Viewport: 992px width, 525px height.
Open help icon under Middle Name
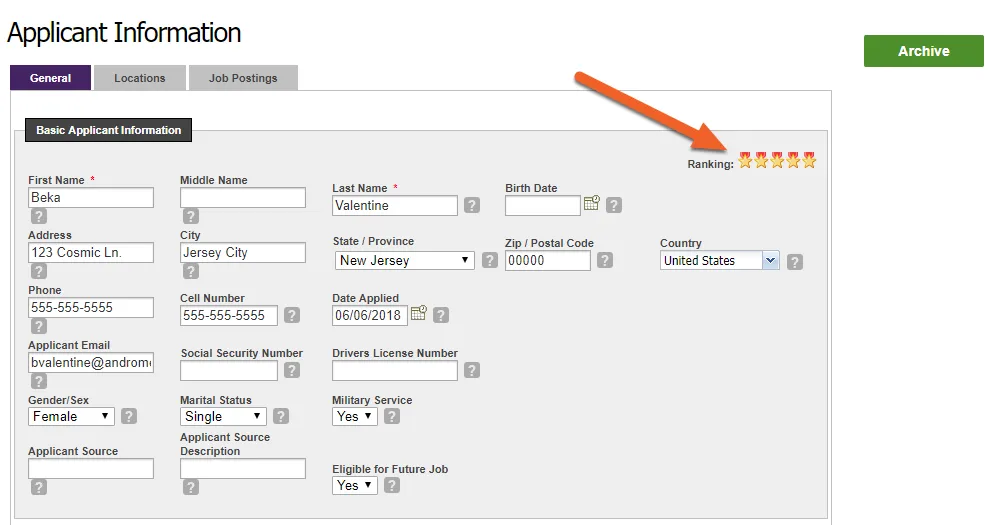(190, 216)
